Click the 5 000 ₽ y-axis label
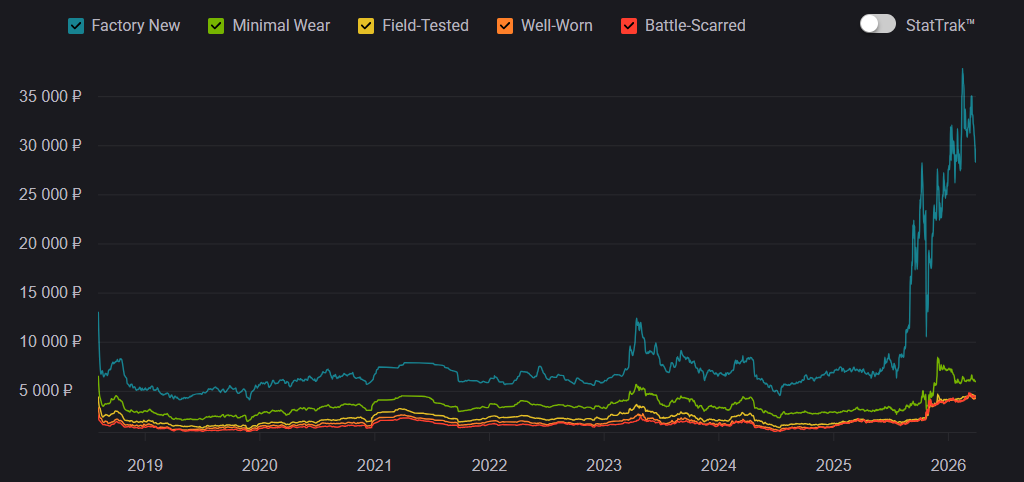The height and width of the screenshot is (482, 1024). [x=54, y=390]
